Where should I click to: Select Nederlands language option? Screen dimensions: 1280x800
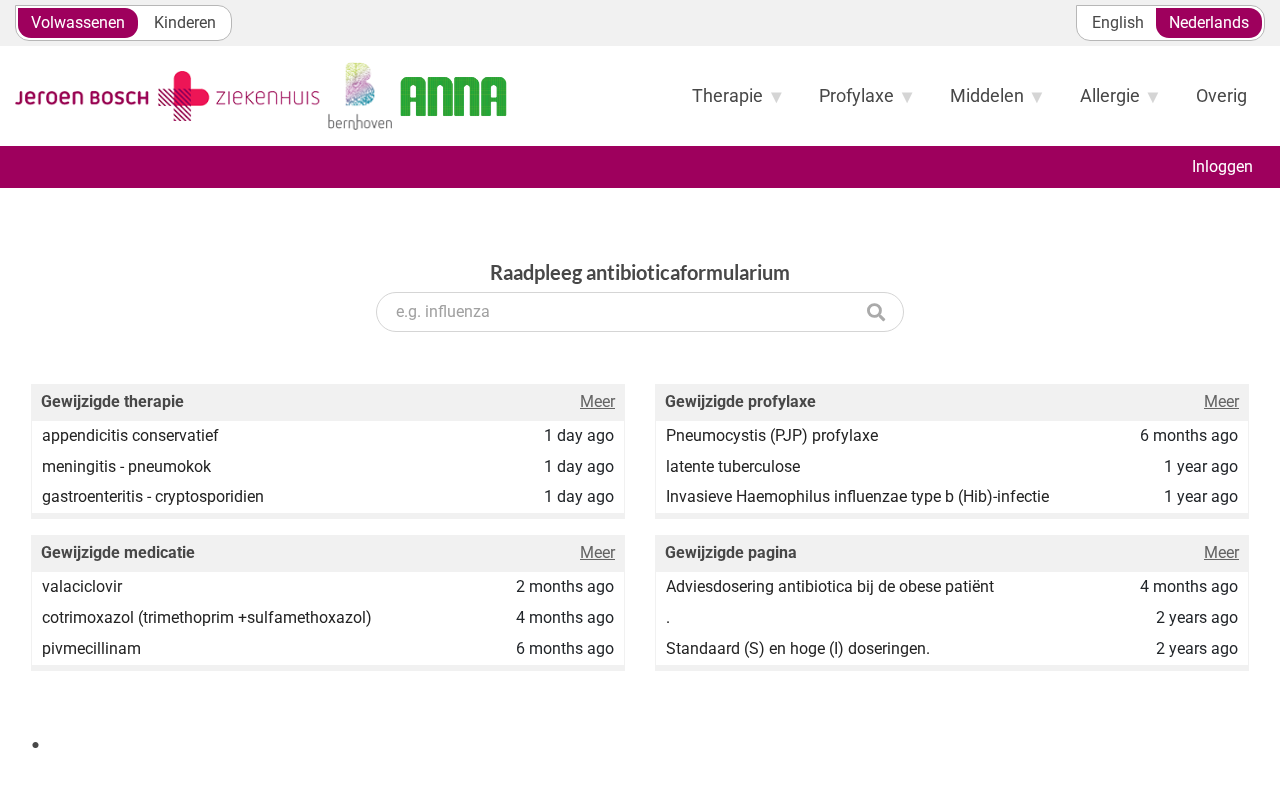coord(1209,23)
